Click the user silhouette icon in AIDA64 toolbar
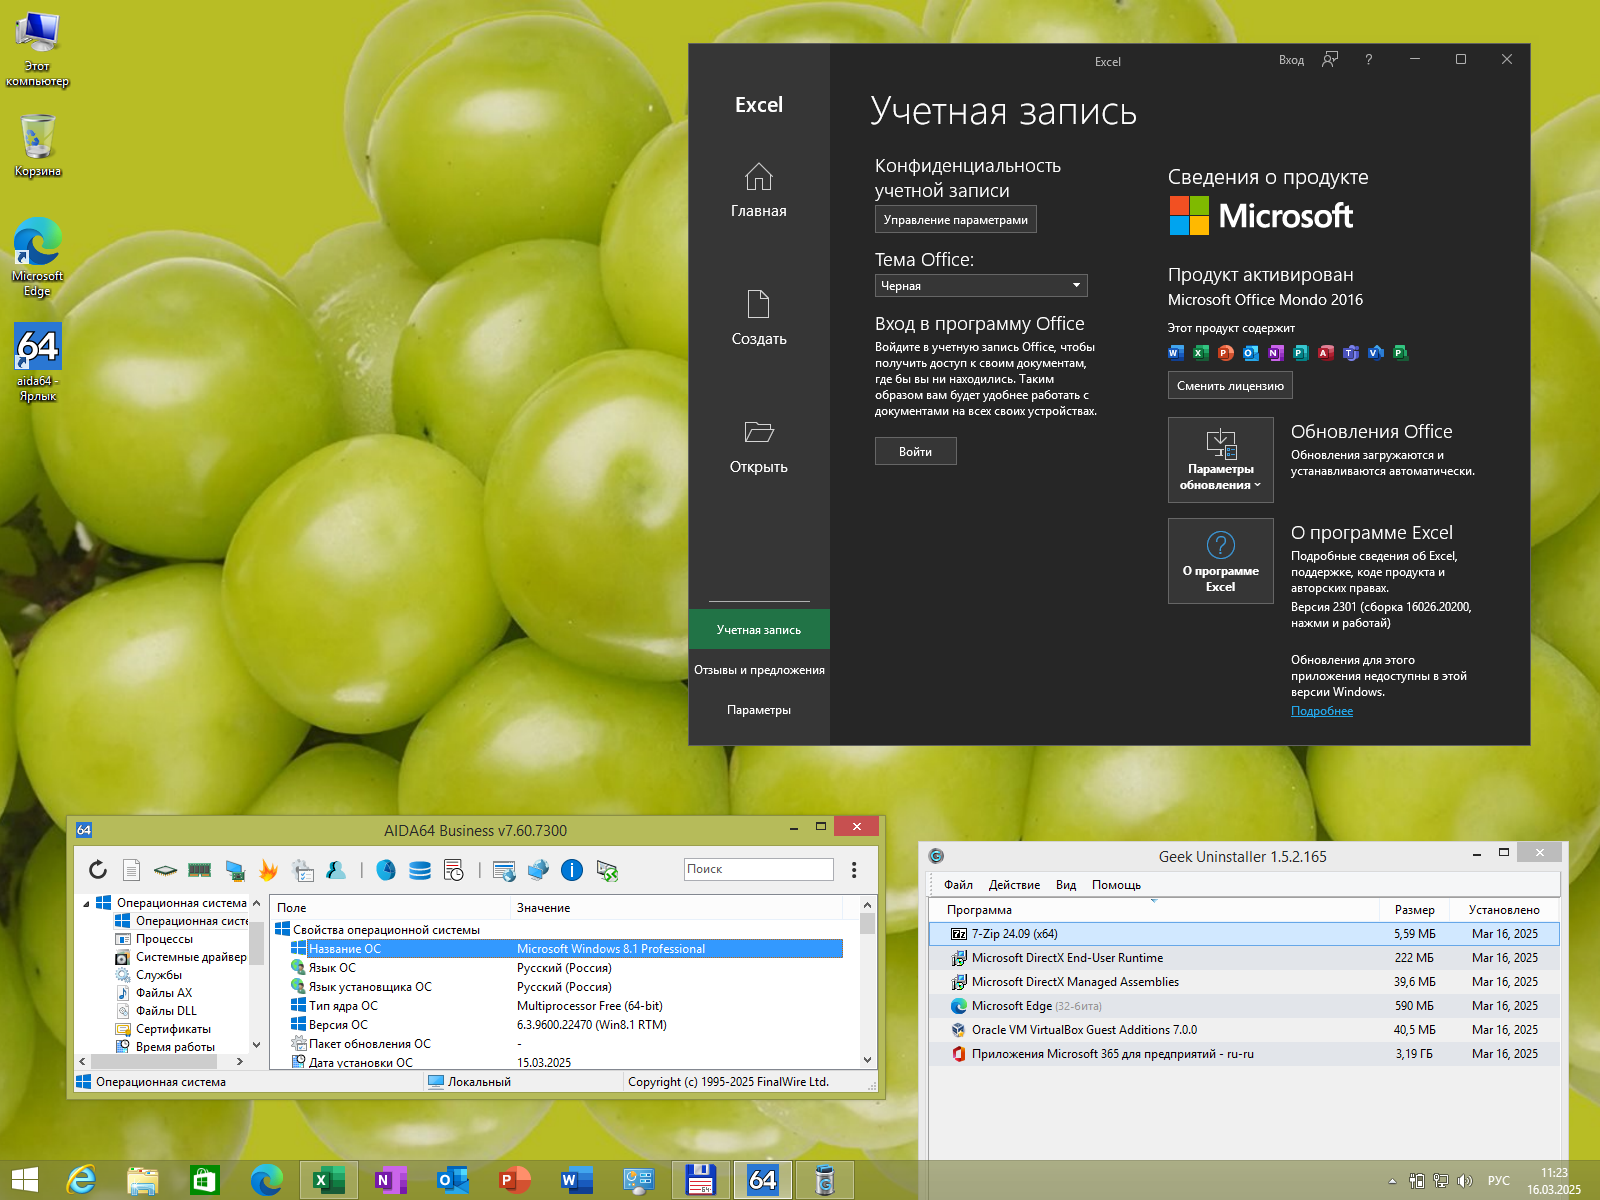Image resolution: width=1600 pixels, height=1200 pixels. pyautogui.click(x=336, y=870)
